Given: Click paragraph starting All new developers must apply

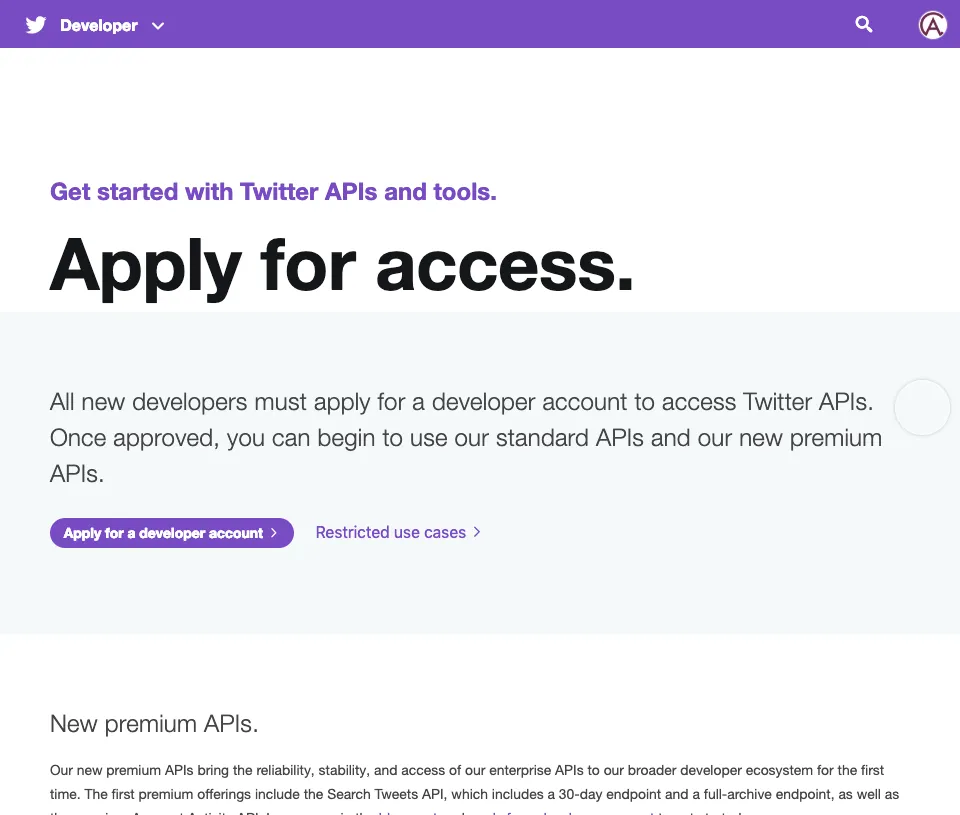Looking at the screenshot, I should (x=466, y=438).
